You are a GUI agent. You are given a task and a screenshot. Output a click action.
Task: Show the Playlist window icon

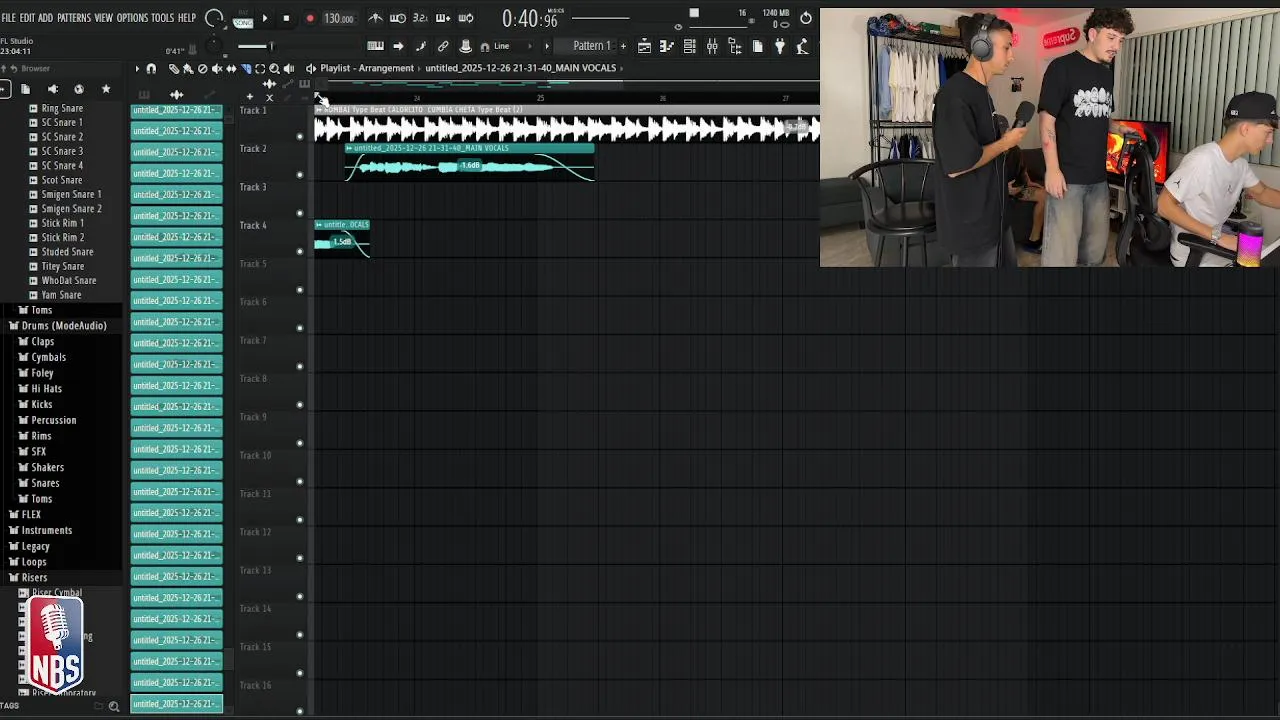(x=644, y=46)
